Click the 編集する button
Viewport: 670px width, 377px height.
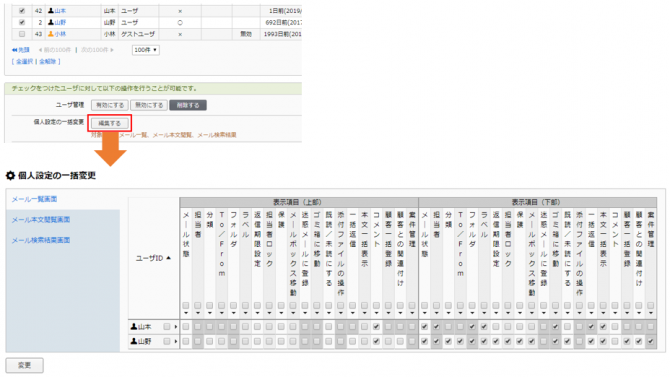point(110,123)
